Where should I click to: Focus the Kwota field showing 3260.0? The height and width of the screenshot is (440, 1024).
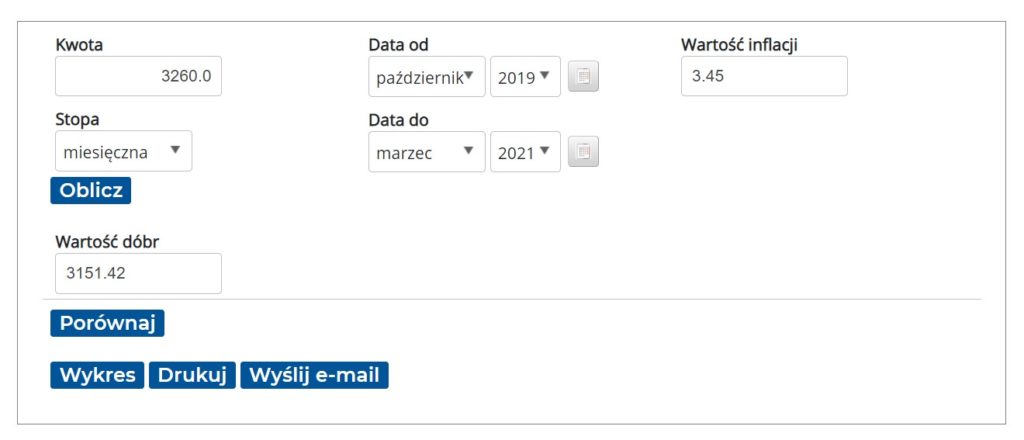click(138, 76)
